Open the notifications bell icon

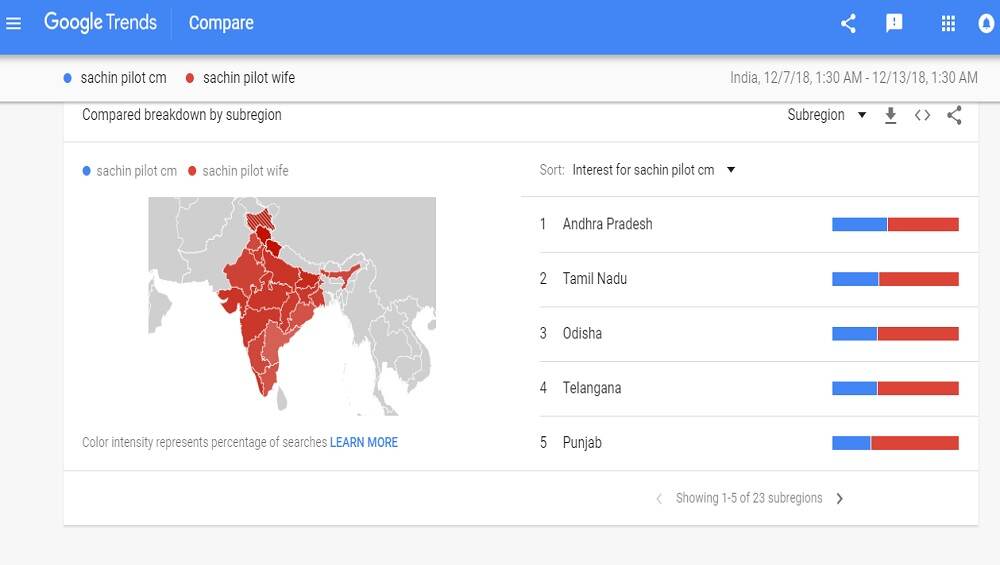point(986,24)
